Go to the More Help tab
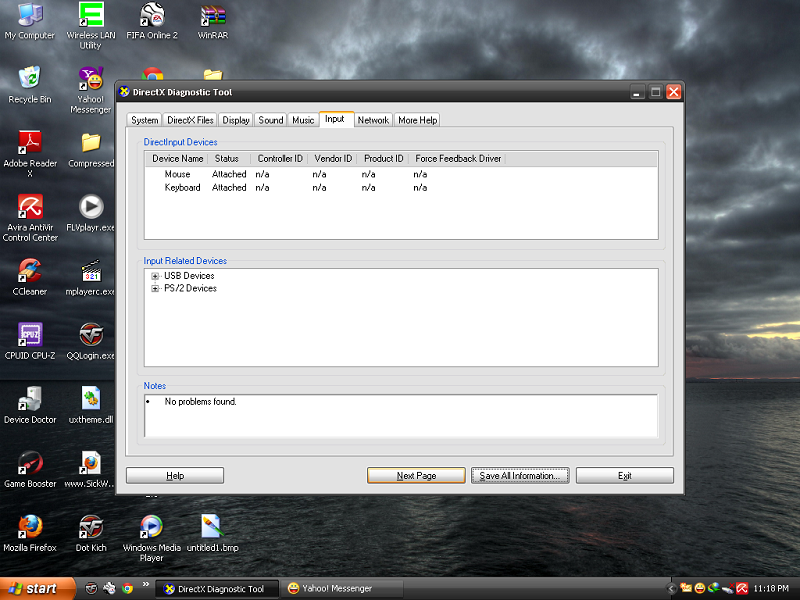The image size is (800, 600). pyautogui.click(x=417, y=120)
